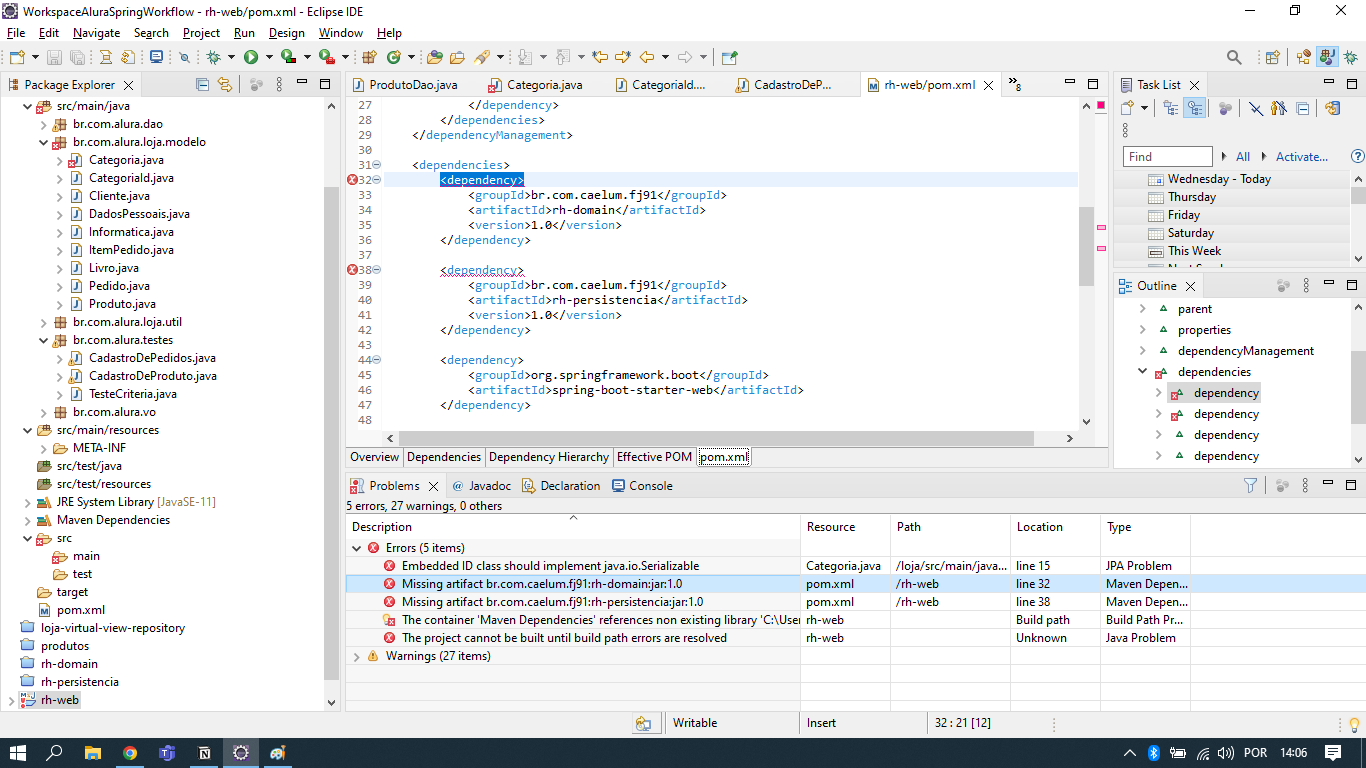Screen dimensions: 1366x768
Task: Click Last Edit Location toolbar icon
Action: coord(600,58)
